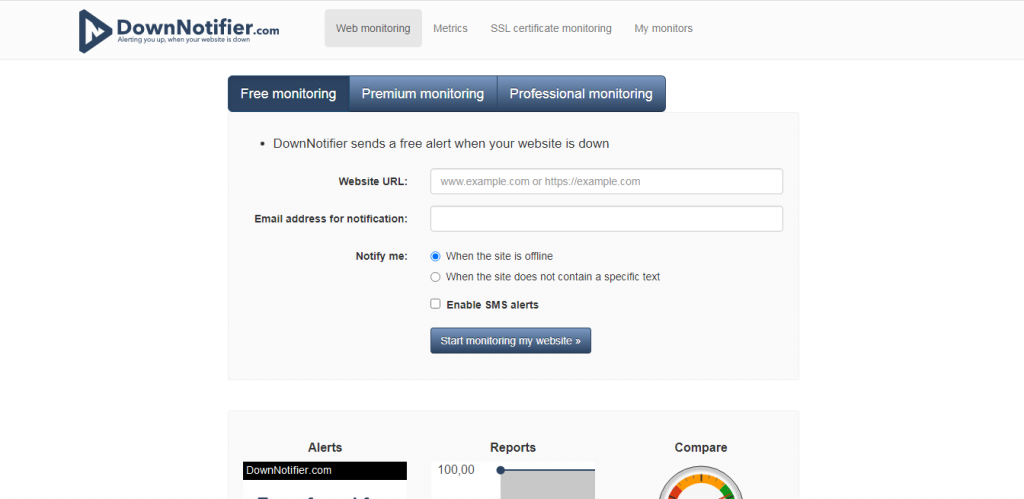Click the 'Notify me:' label
1024x499 pixels.
click(x=381, y=256)
